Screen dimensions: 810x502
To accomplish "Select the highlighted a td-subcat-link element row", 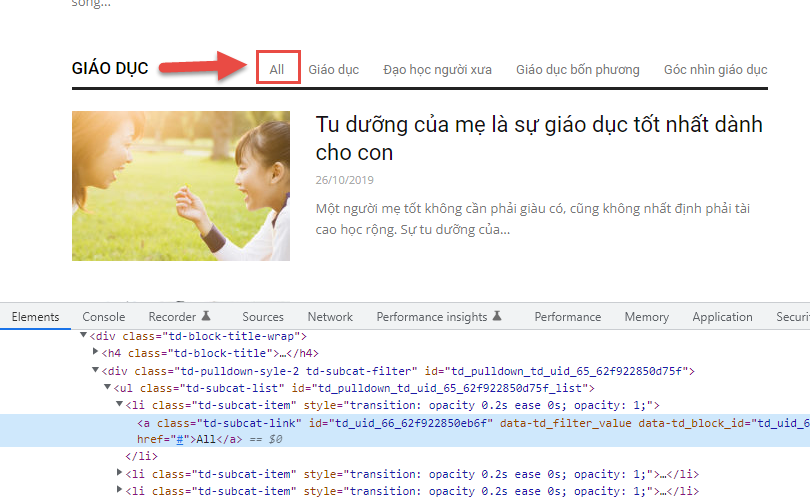I will tap(405, 430).
